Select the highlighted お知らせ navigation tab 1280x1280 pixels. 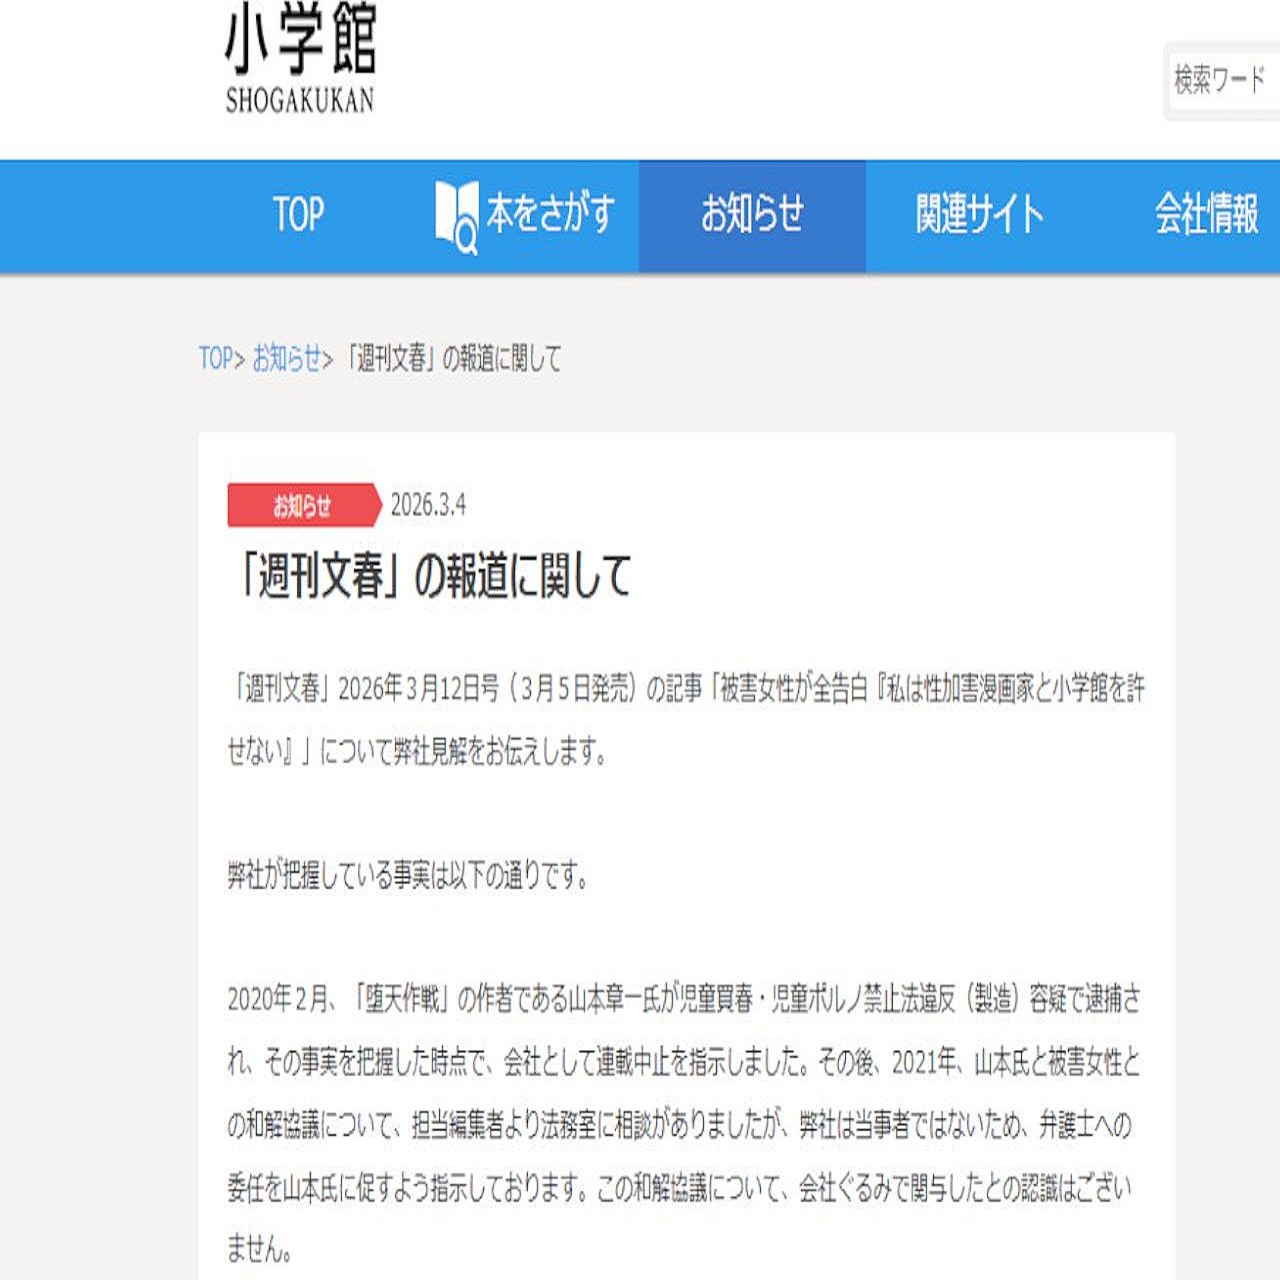(x=752, y=215)
